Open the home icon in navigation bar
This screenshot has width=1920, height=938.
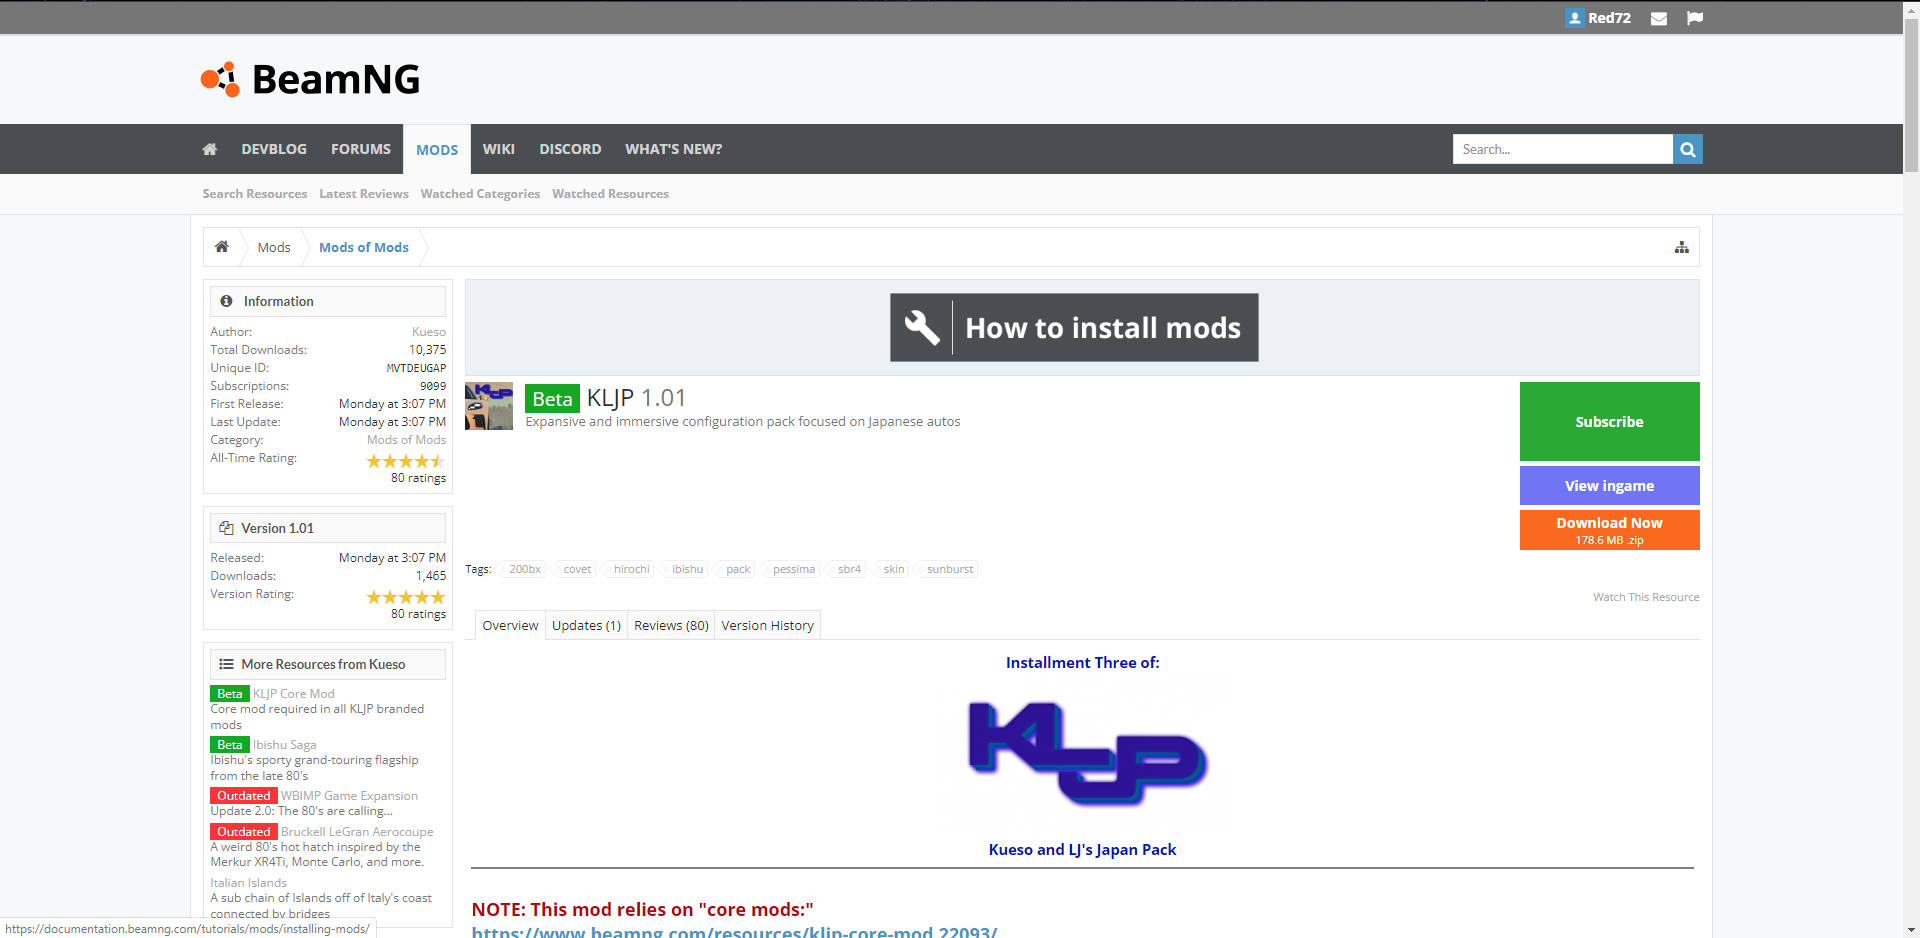pos(210,149)
